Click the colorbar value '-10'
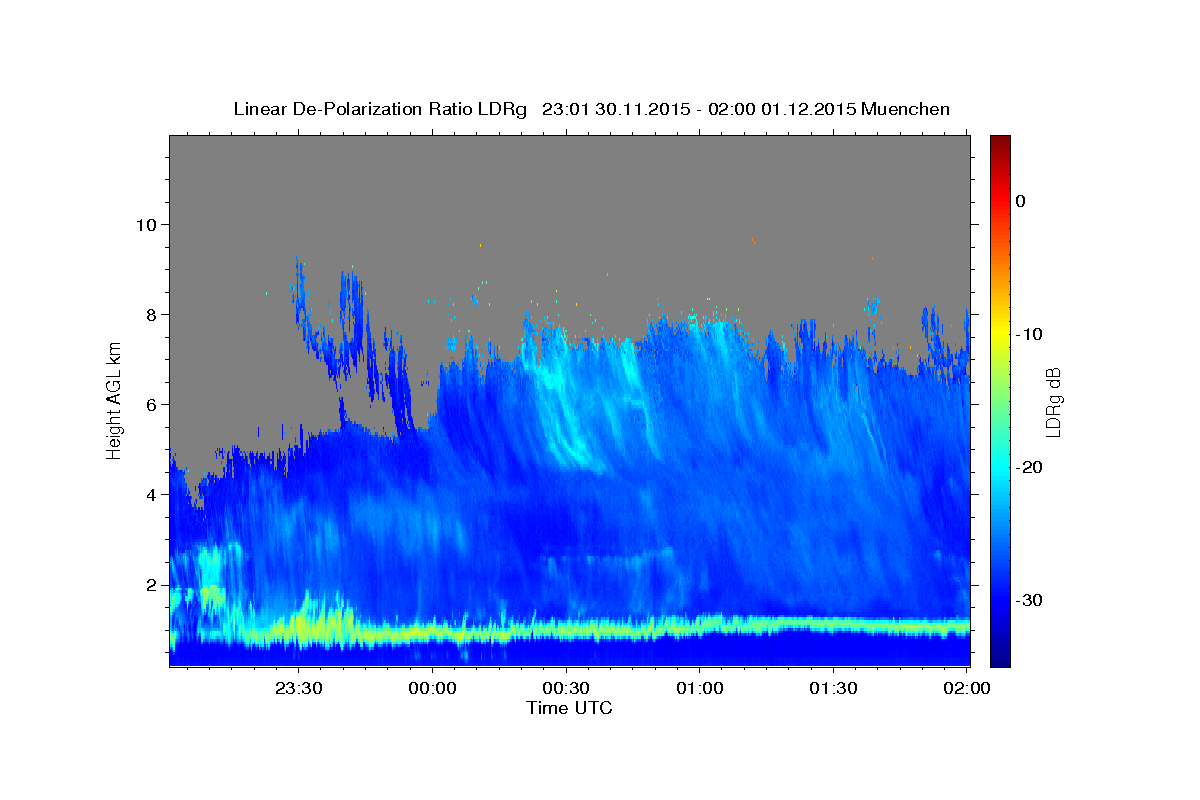 pyautogui.click(x=1030, y=334)
